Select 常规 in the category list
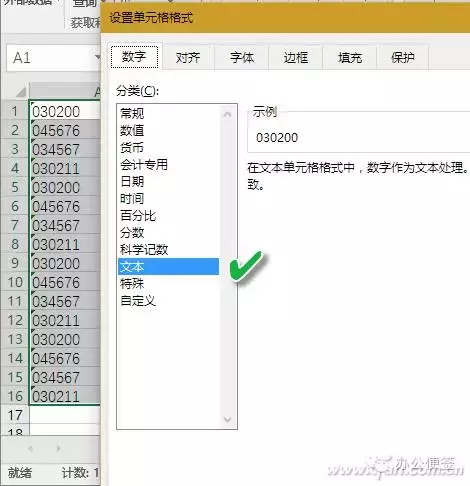This screenshot has width=470, height=486. [x=169, y=114]
